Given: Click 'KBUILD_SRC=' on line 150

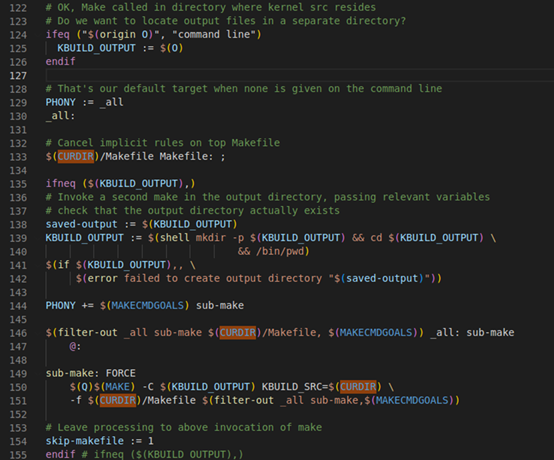Looking at the screenshot, I should click(x=295, y=387).
